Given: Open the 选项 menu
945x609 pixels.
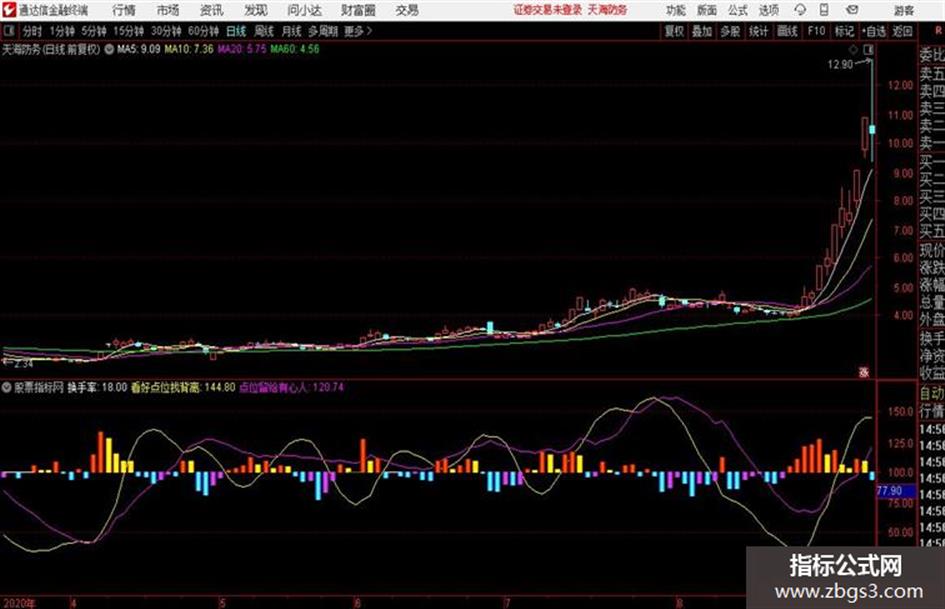Looking at the screenshot, I should (769, 10).
